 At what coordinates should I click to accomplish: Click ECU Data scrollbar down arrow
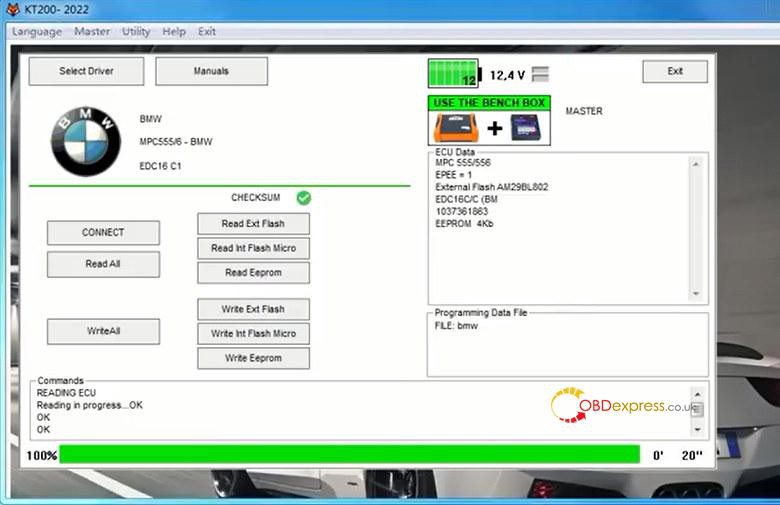coord(695,294)
